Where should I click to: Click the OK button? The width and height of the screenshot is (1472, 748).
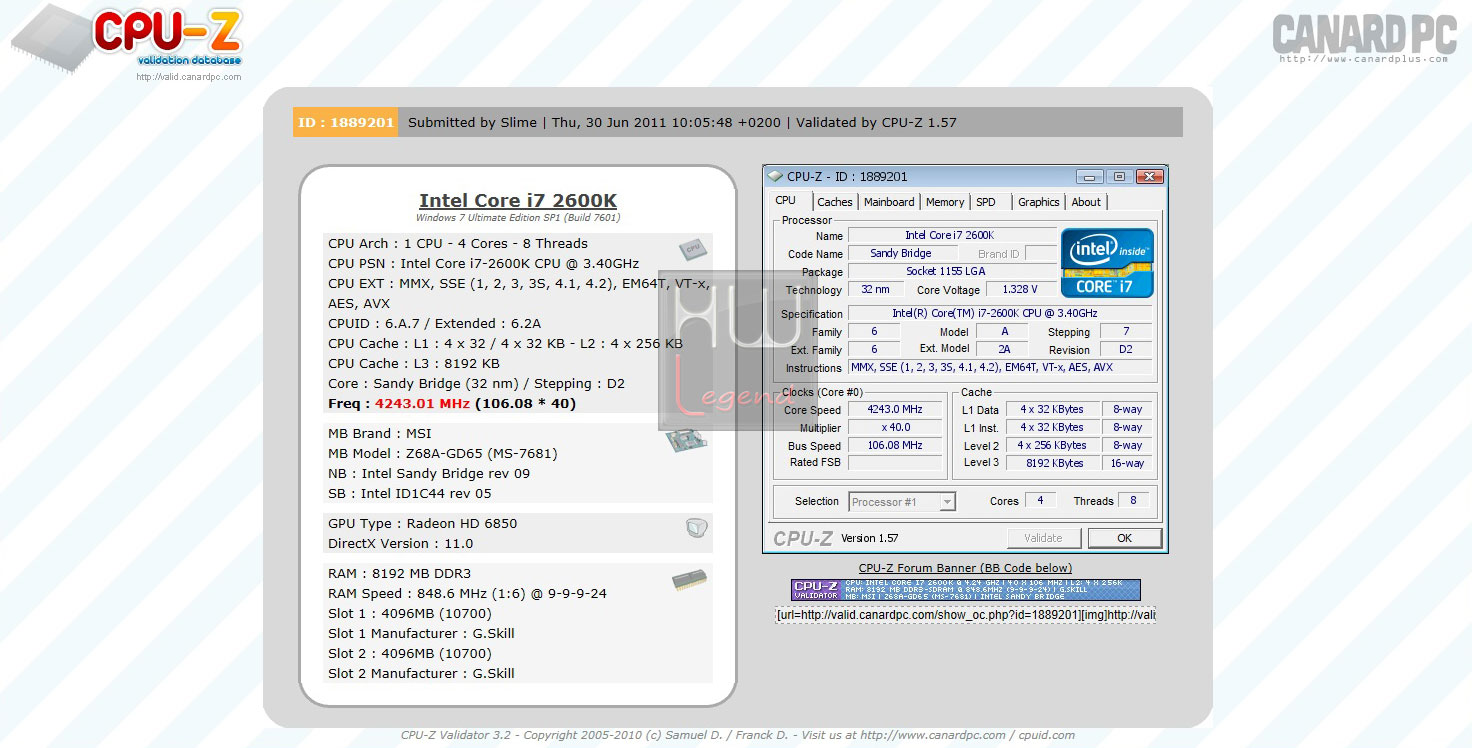click(x=1124, y=538)
